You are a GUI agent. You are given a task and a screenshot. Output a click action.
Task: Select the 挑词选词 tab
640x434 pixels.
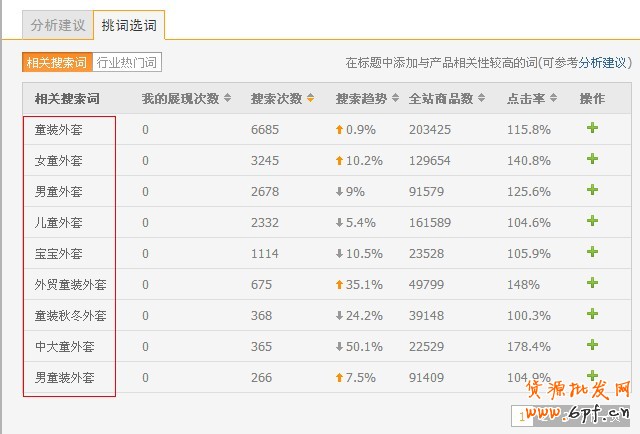click(x=129, y=25)
